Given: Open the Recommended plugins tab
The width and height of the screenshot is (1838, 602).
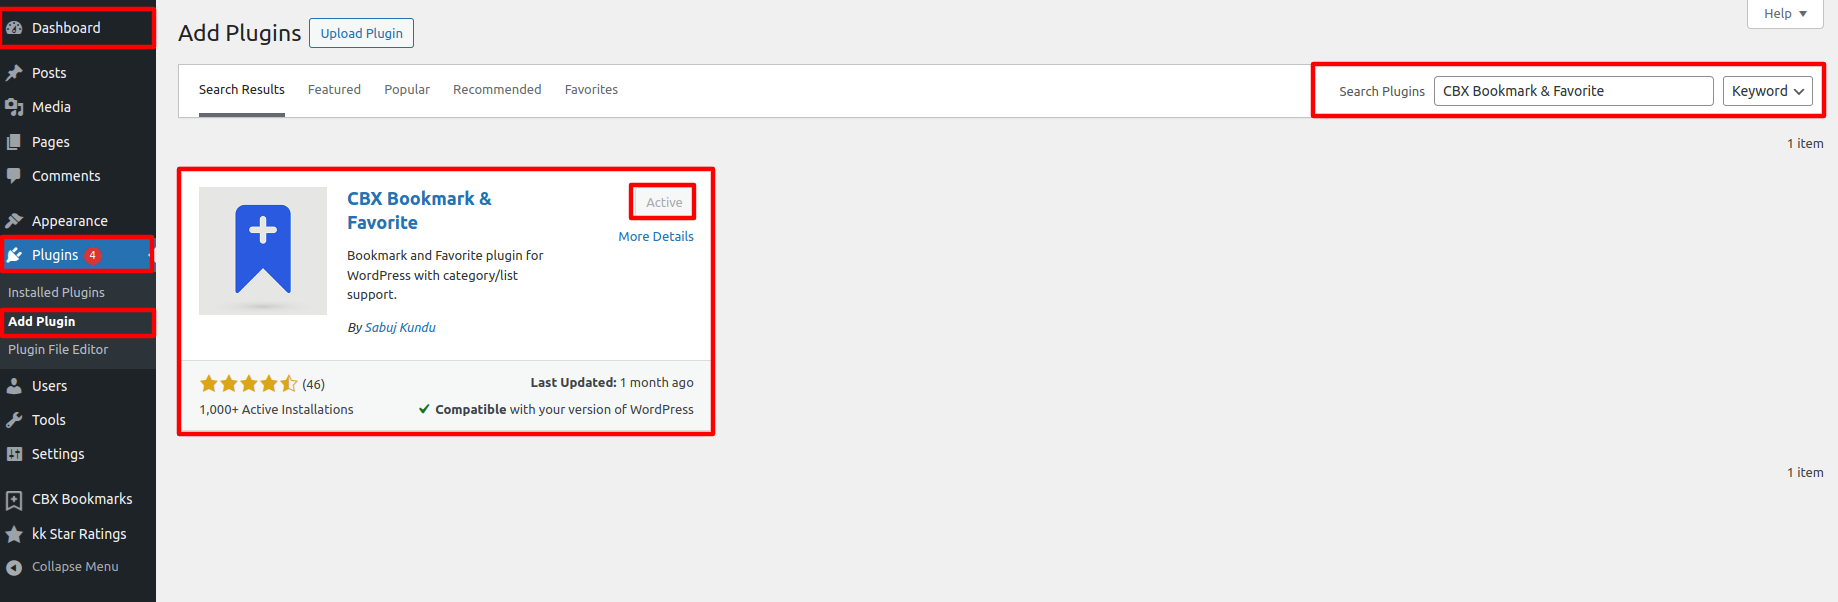Looking at the screenshot, I should tap(497, 90).
